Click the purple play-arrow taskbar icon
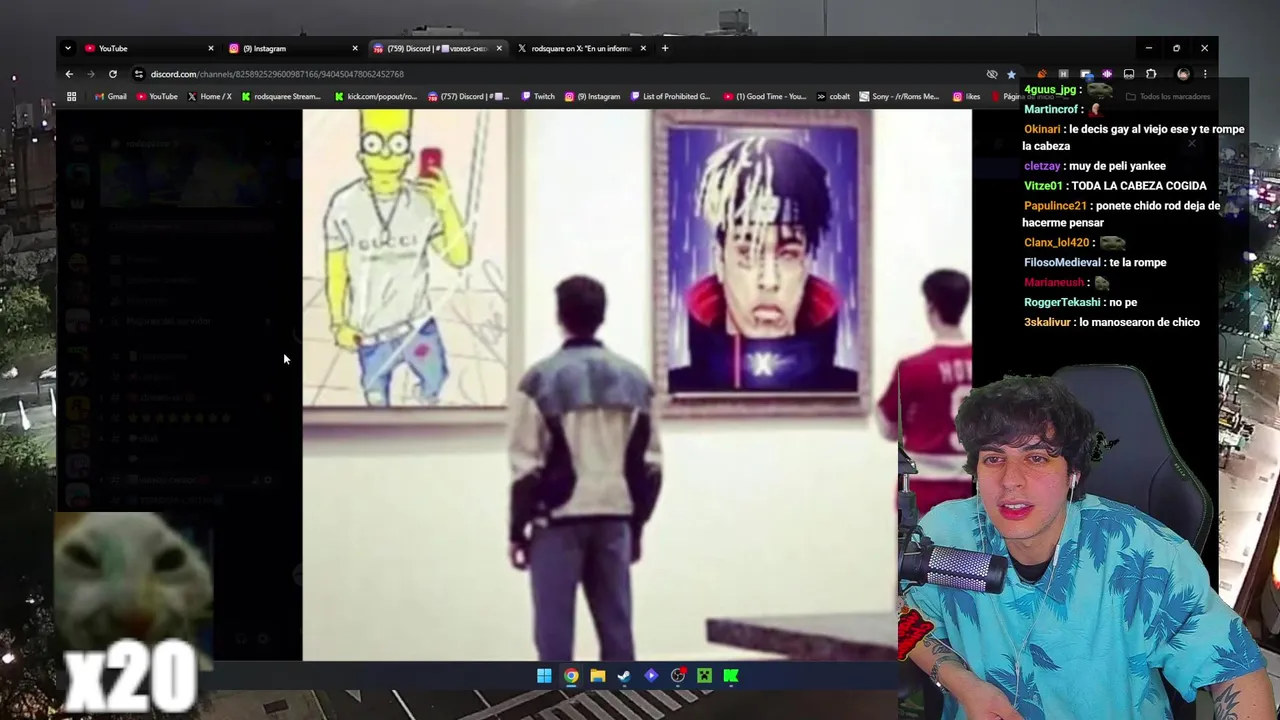This screenshot has width=1280, height=720. [651, 676]
